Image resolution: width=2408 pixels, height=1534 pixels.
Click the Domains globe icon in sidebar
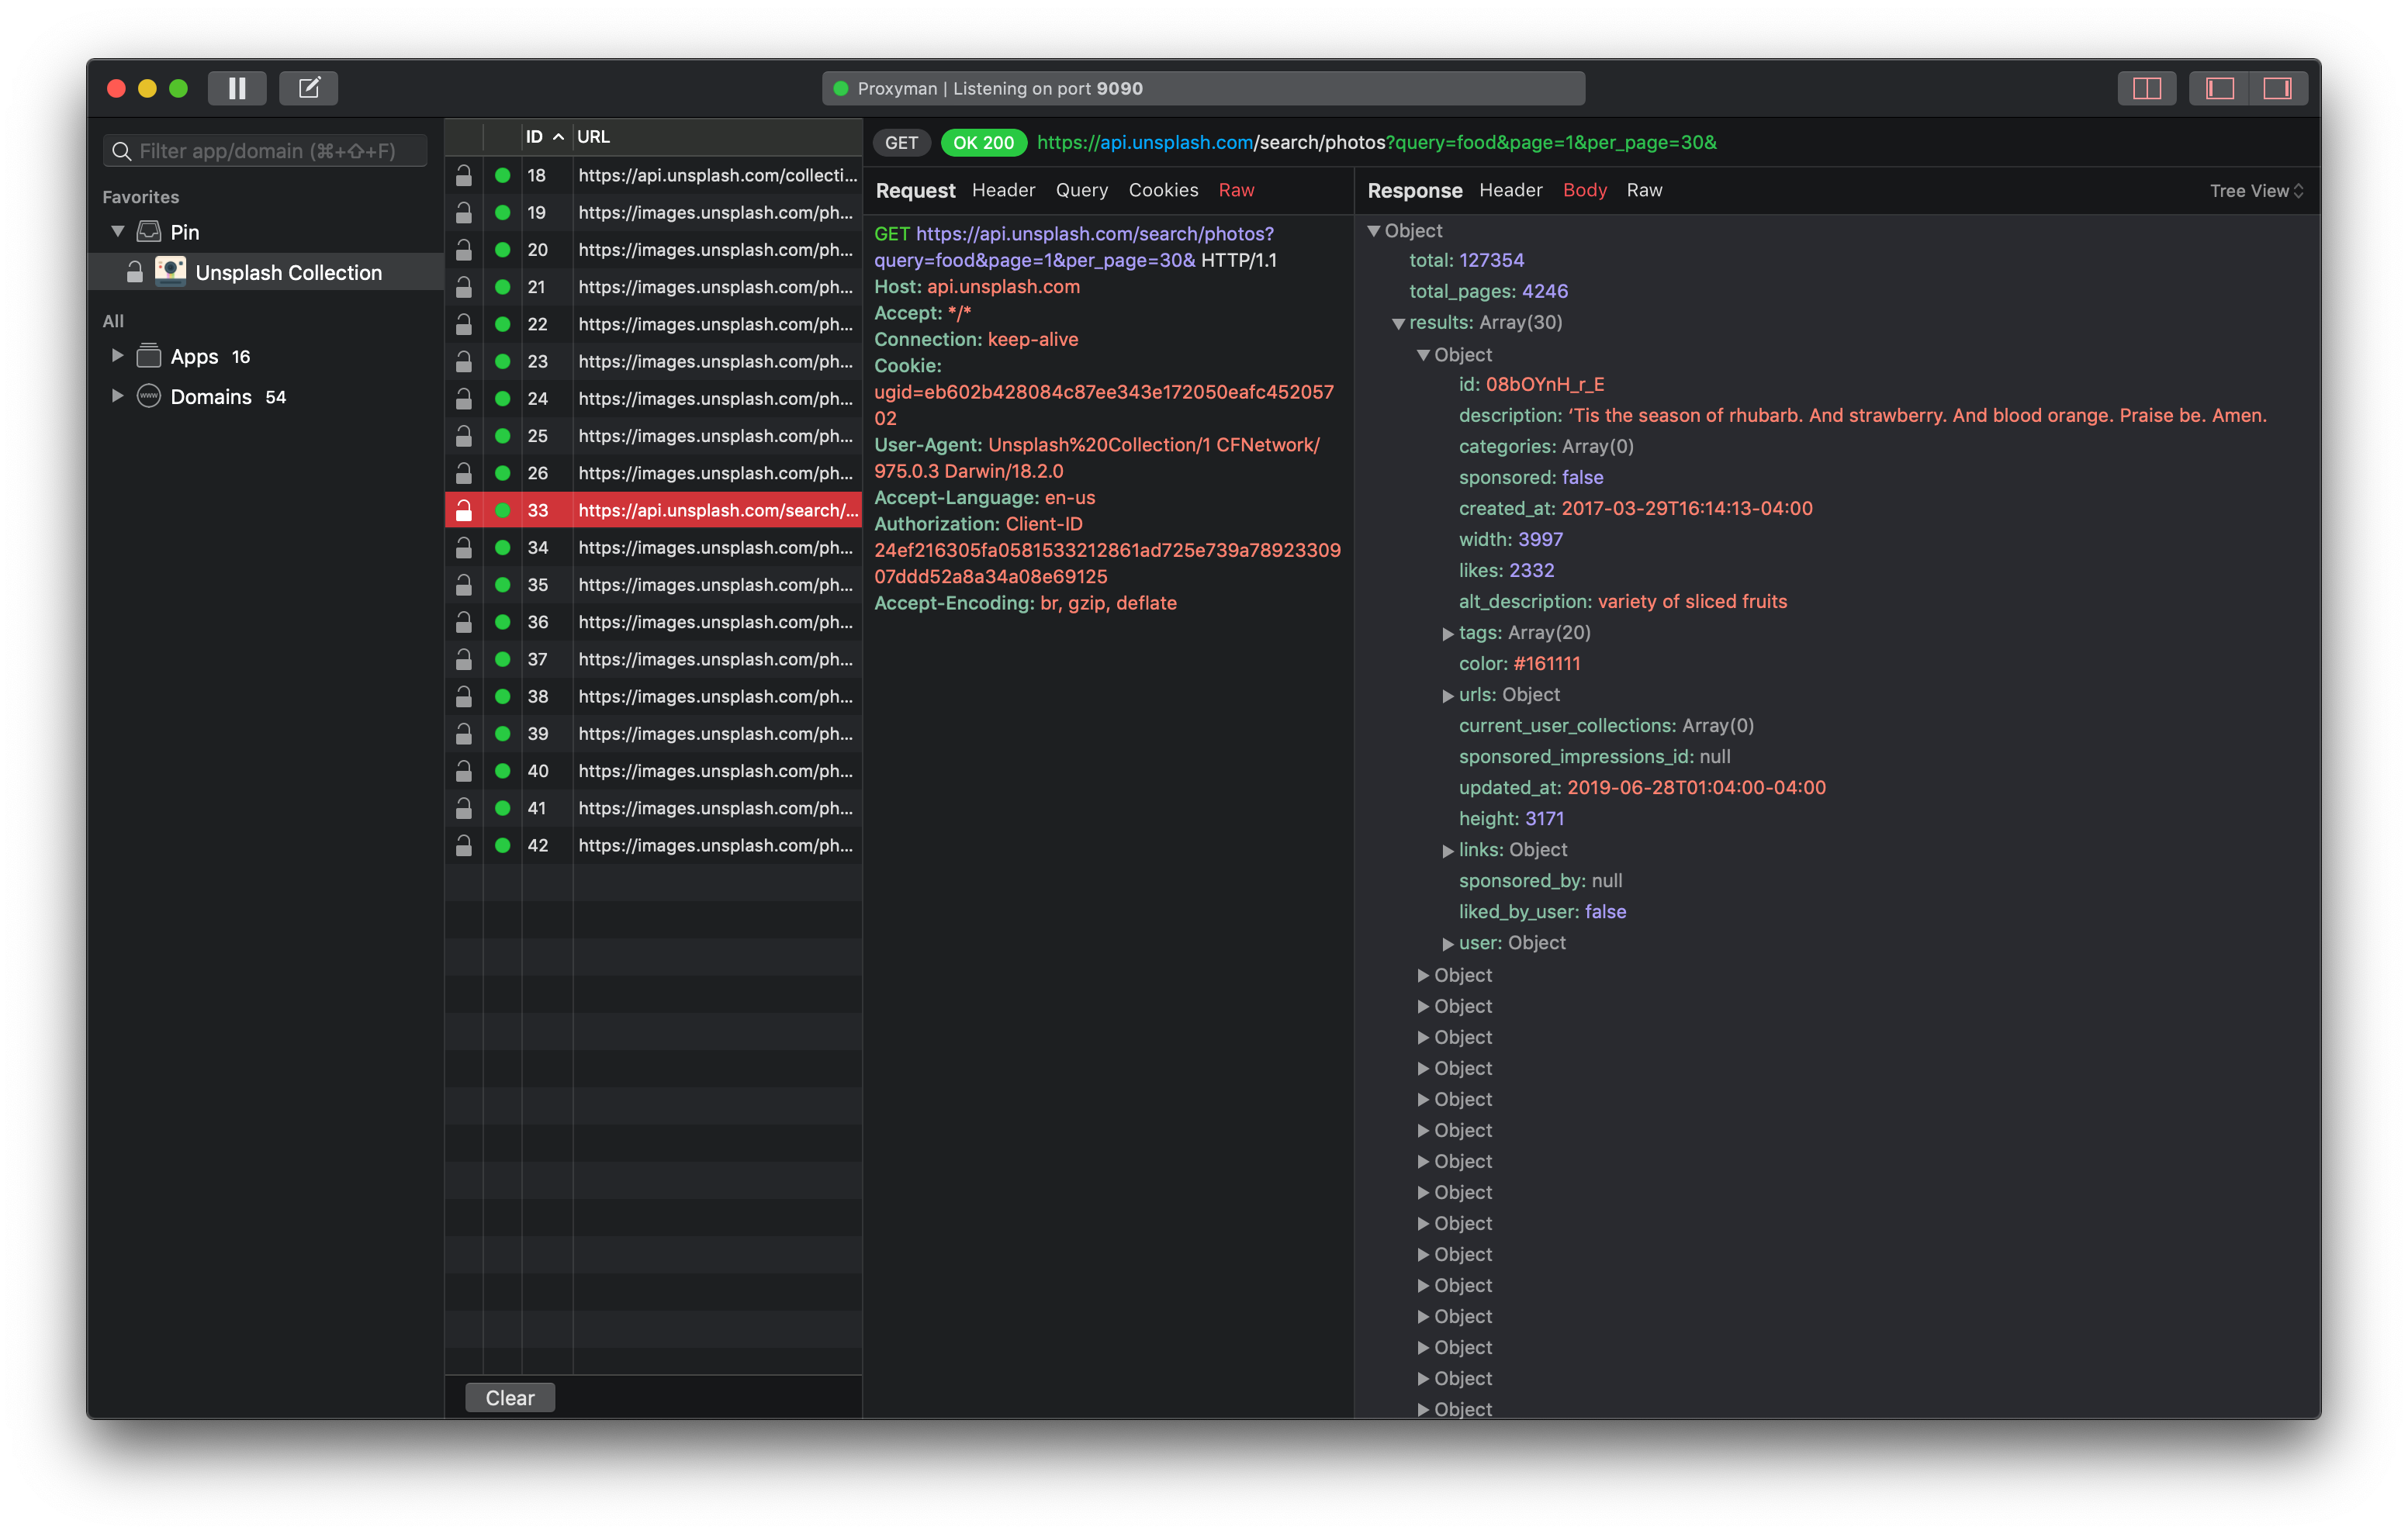point(148,396)
